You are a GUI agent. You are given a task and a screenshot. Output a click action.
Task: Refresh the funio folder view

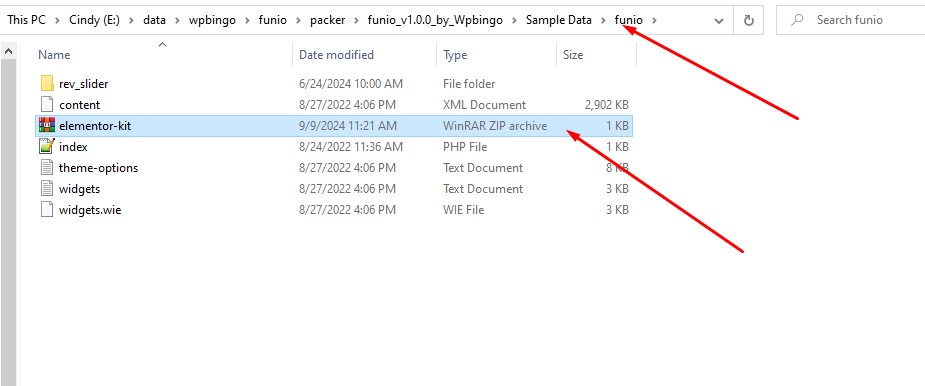tap(749, 21)
